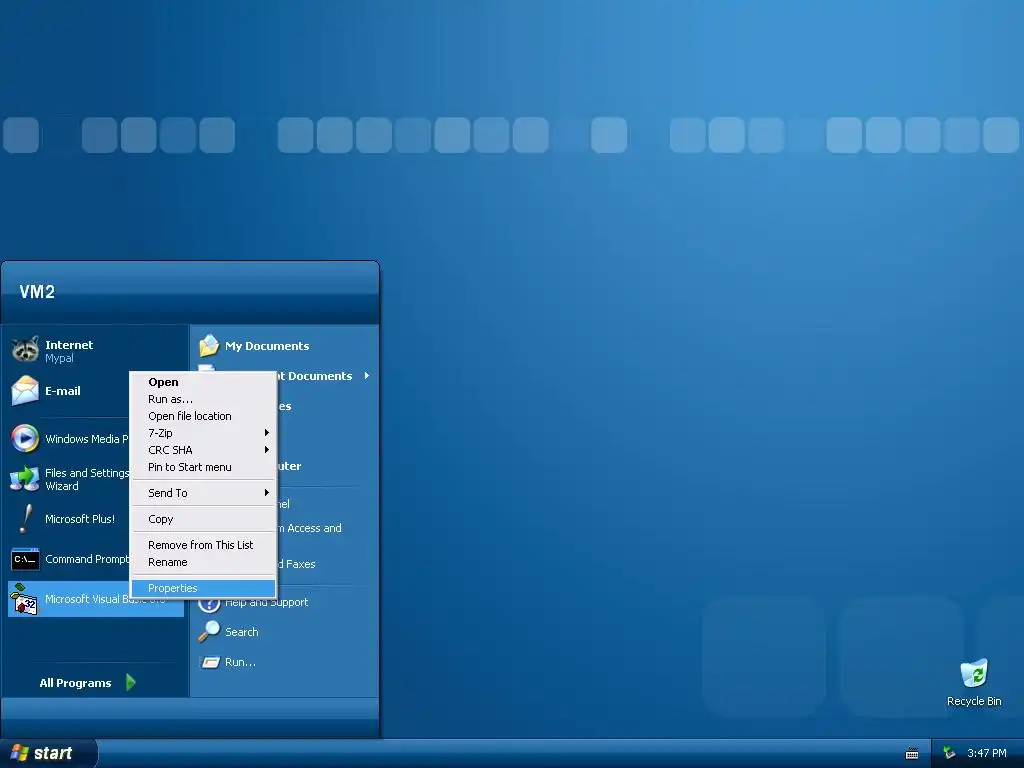Click the E-mail envelope icon
Viewport: 1024px width, 768px height.
tap(25, 391)
